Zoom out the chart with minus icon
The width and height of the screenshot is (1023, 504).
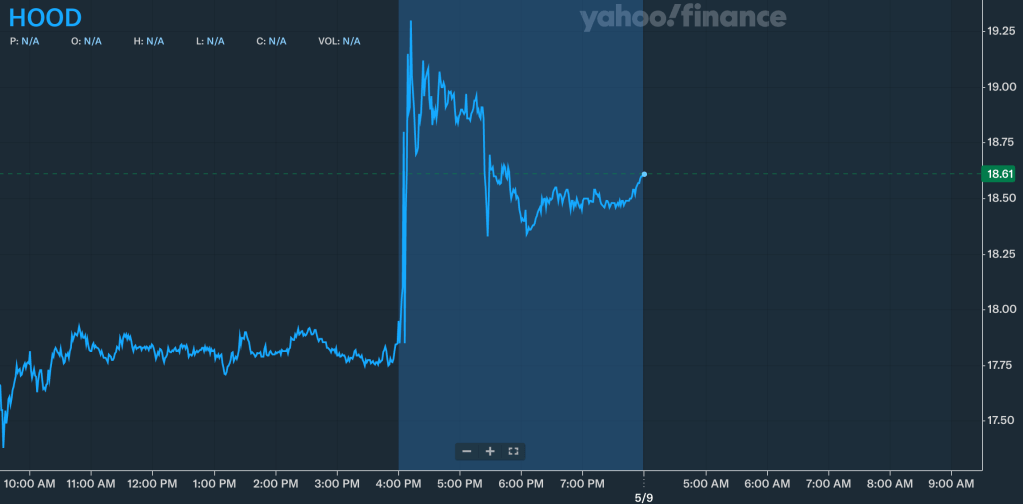click(x=467, y=451)
